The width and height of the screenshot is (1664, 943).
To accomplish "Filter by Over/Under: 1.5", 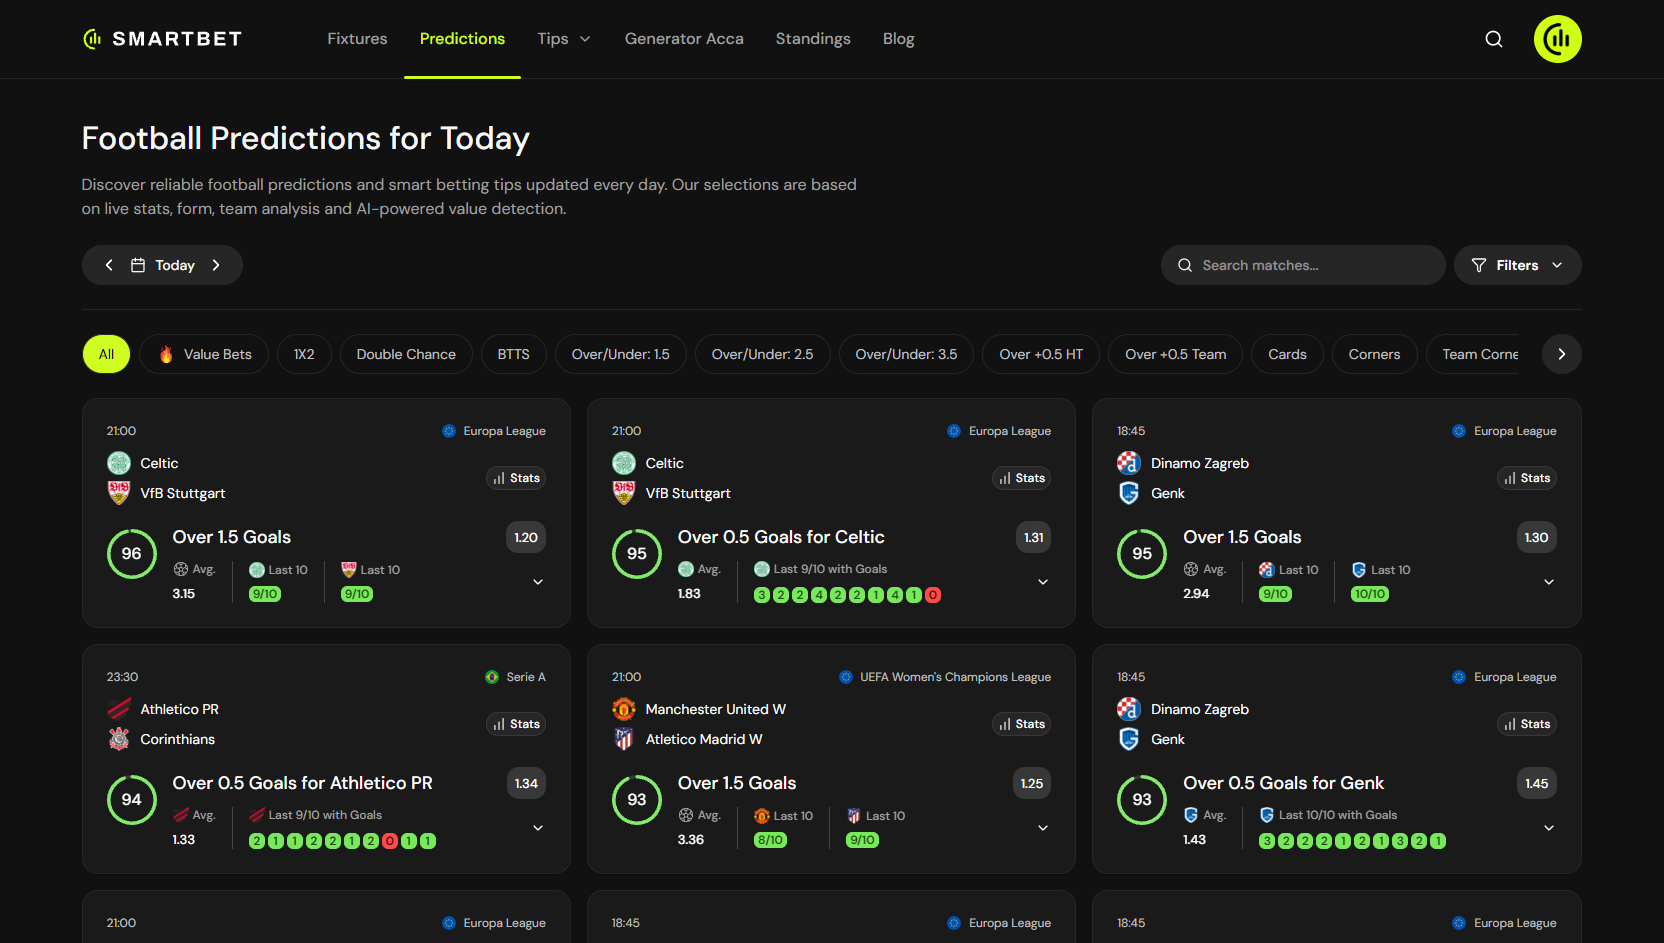I will (621, 354).
